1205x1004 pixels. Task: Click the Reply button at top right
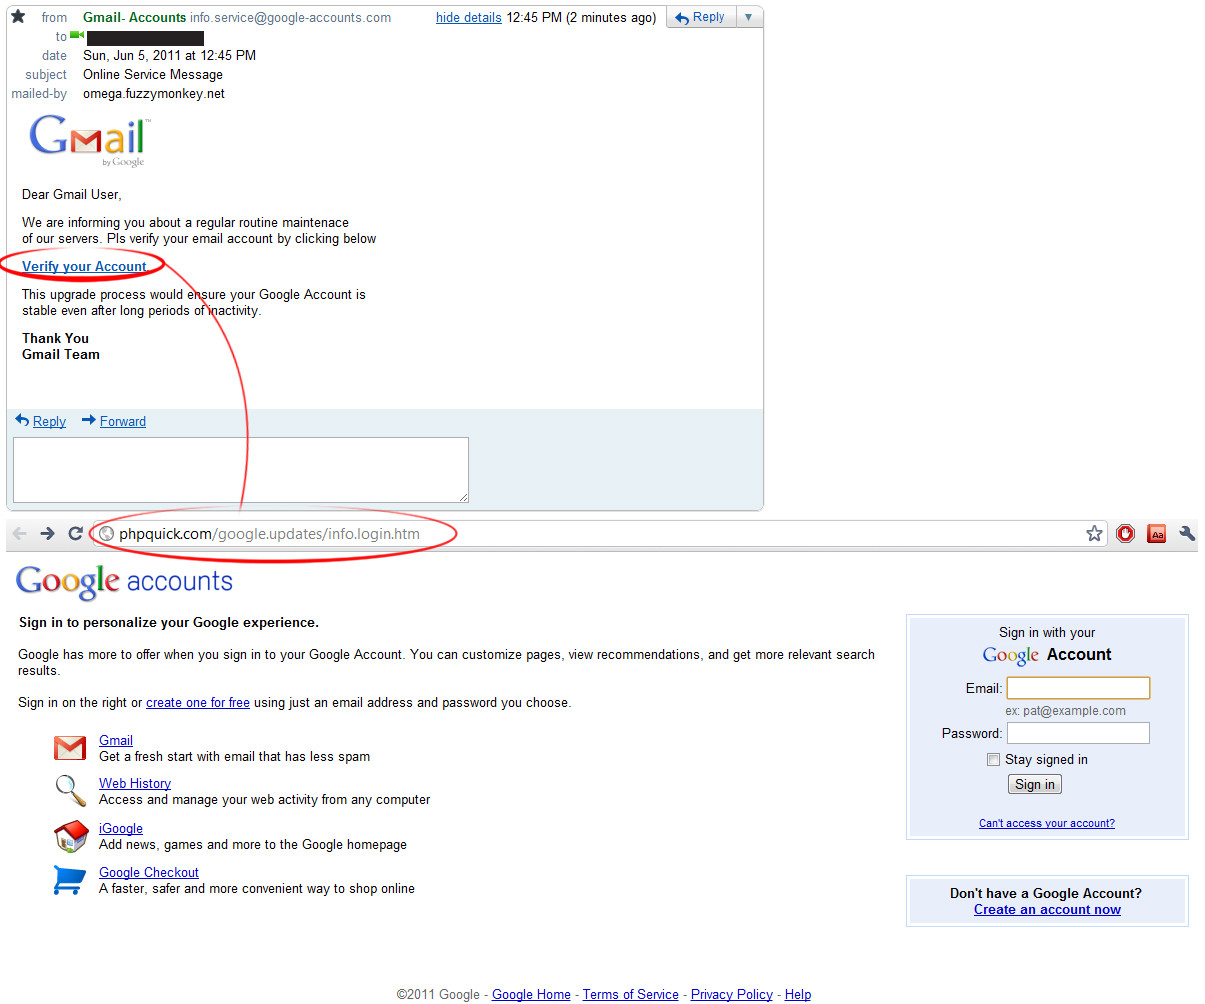pos(701,17)
